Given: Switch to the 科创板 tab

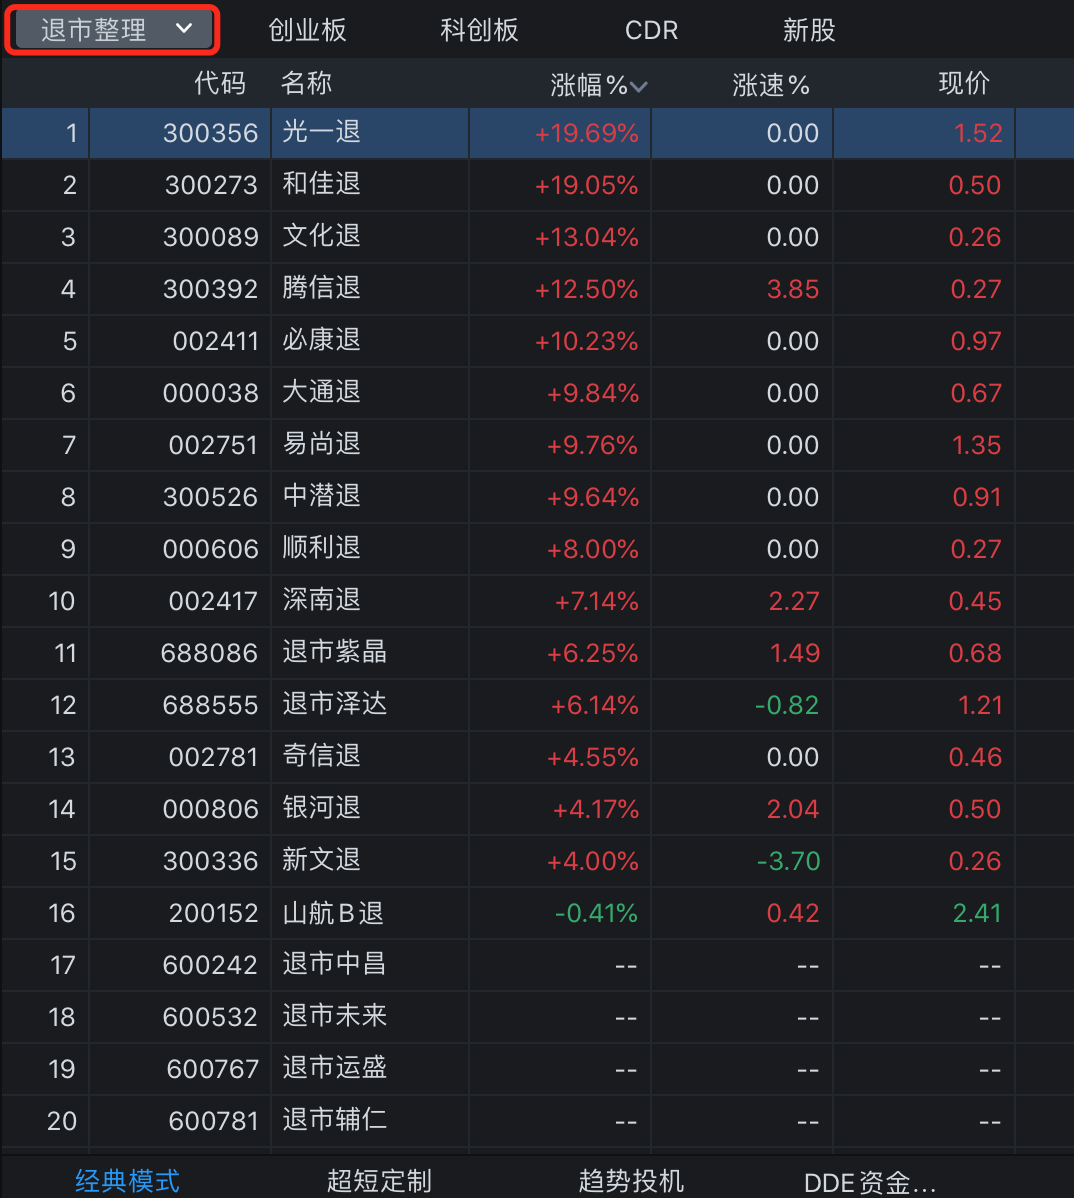Looking at the screenshot, I should (479, 30).
